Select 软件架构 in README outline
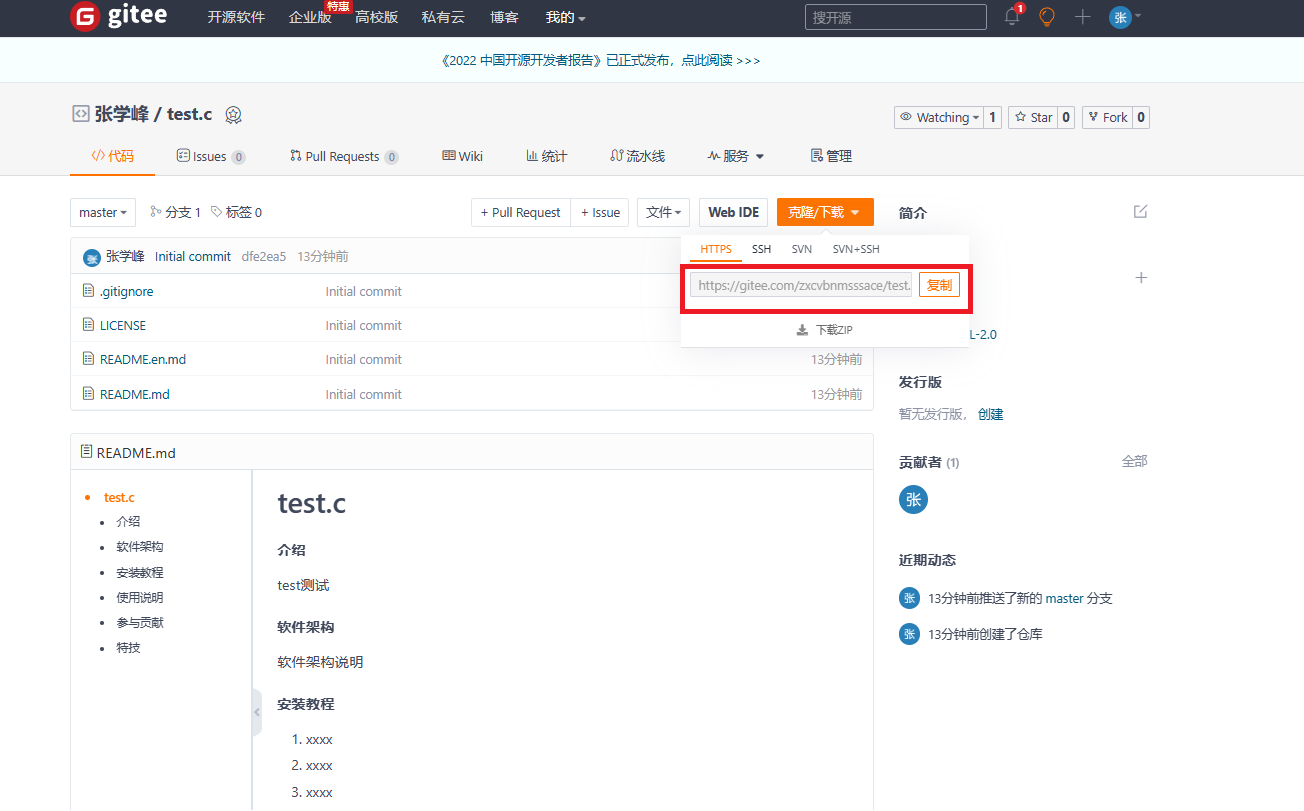 tap(140, 547)
